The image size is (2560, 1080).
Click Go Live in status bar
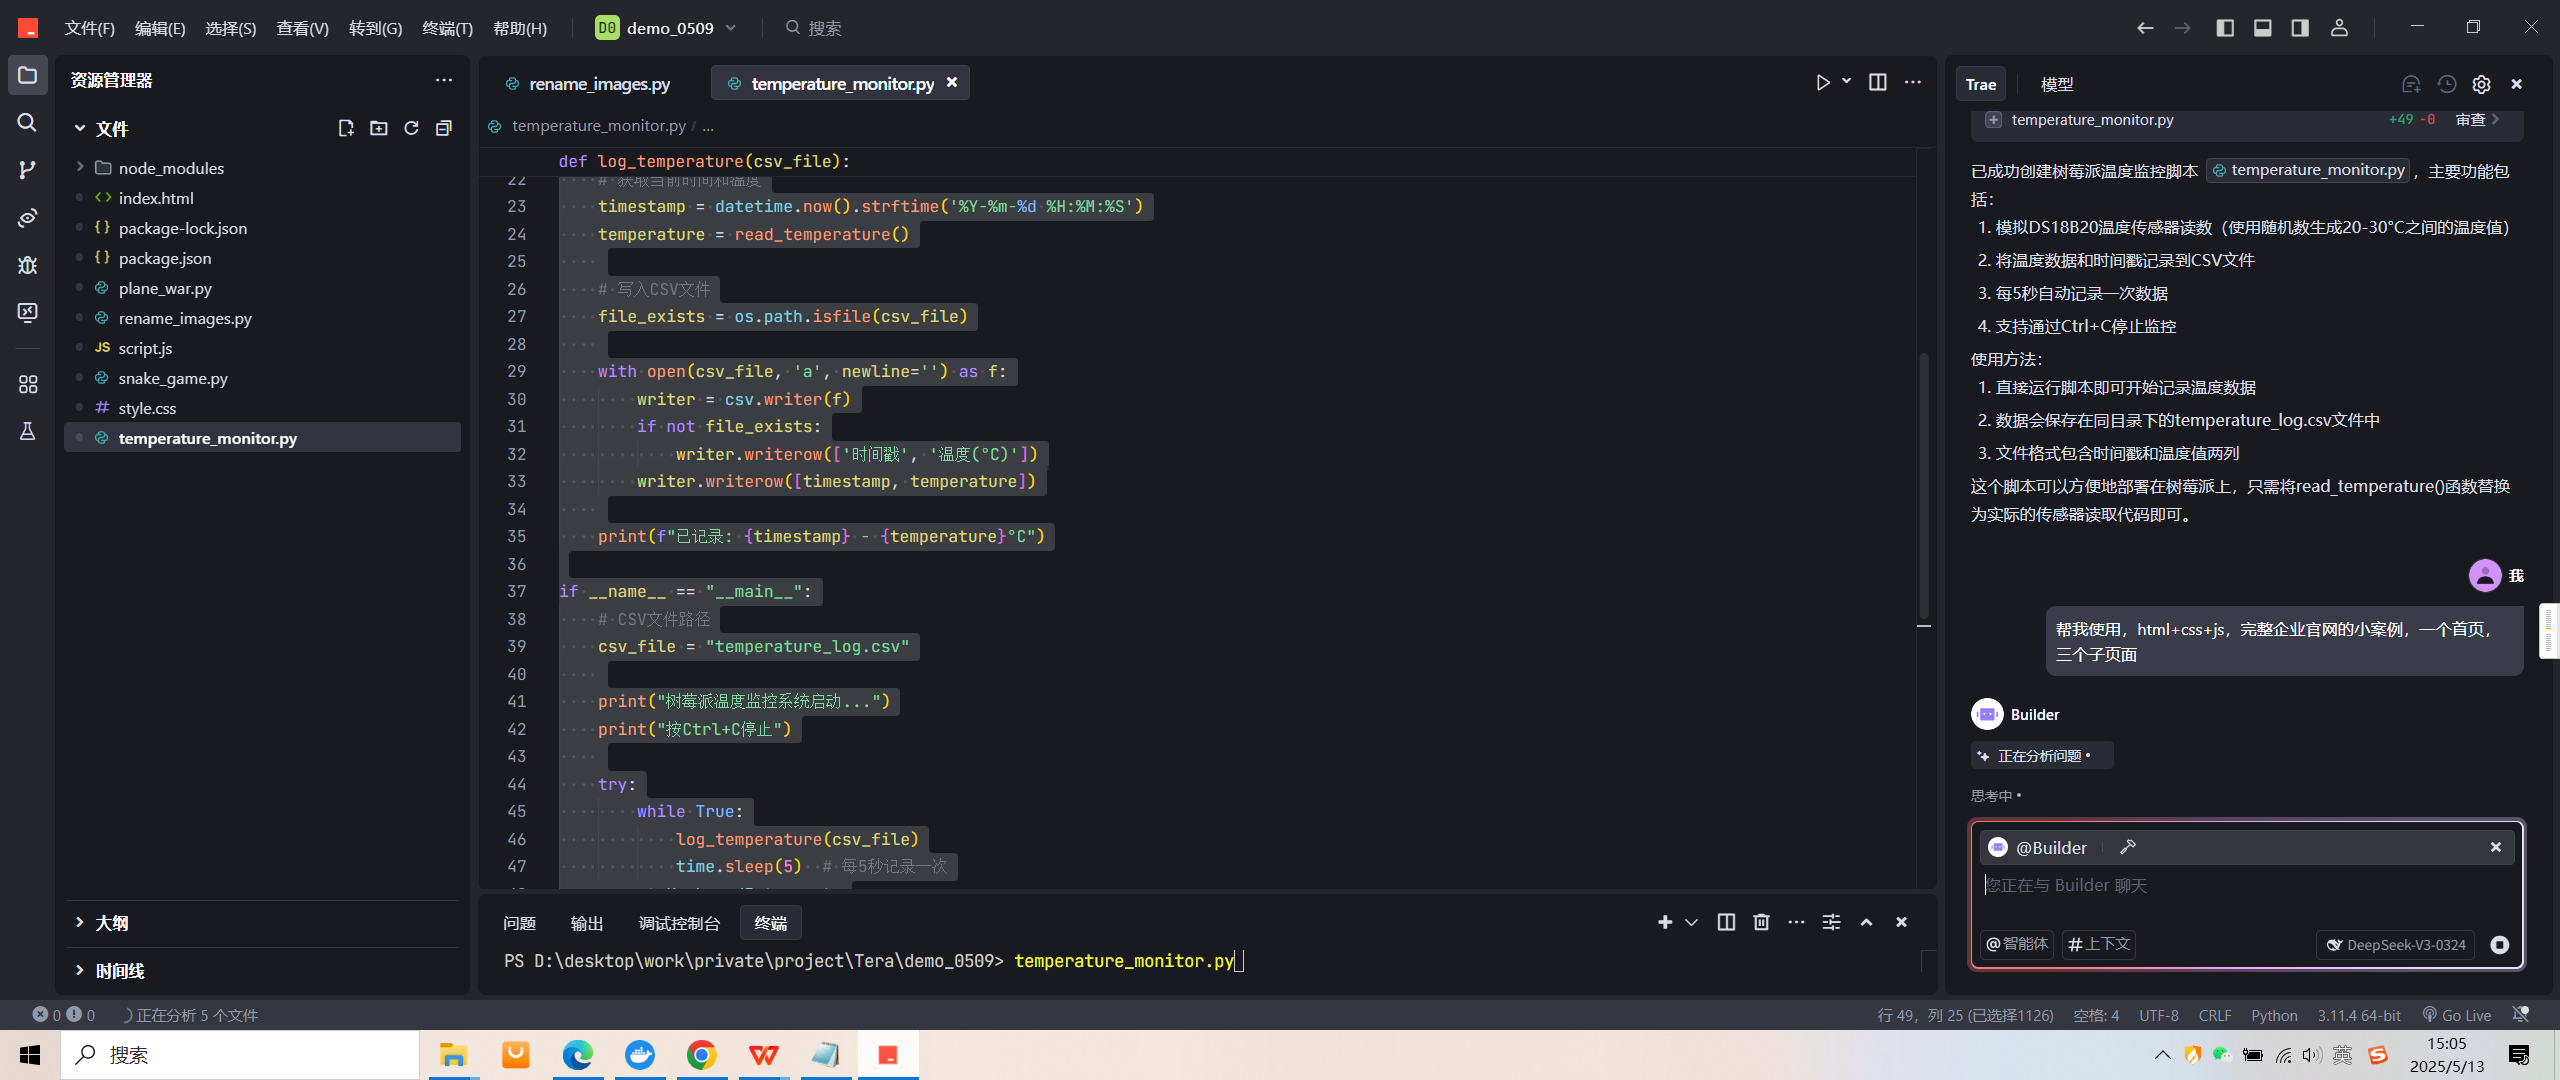[x=2457, y=1015]
